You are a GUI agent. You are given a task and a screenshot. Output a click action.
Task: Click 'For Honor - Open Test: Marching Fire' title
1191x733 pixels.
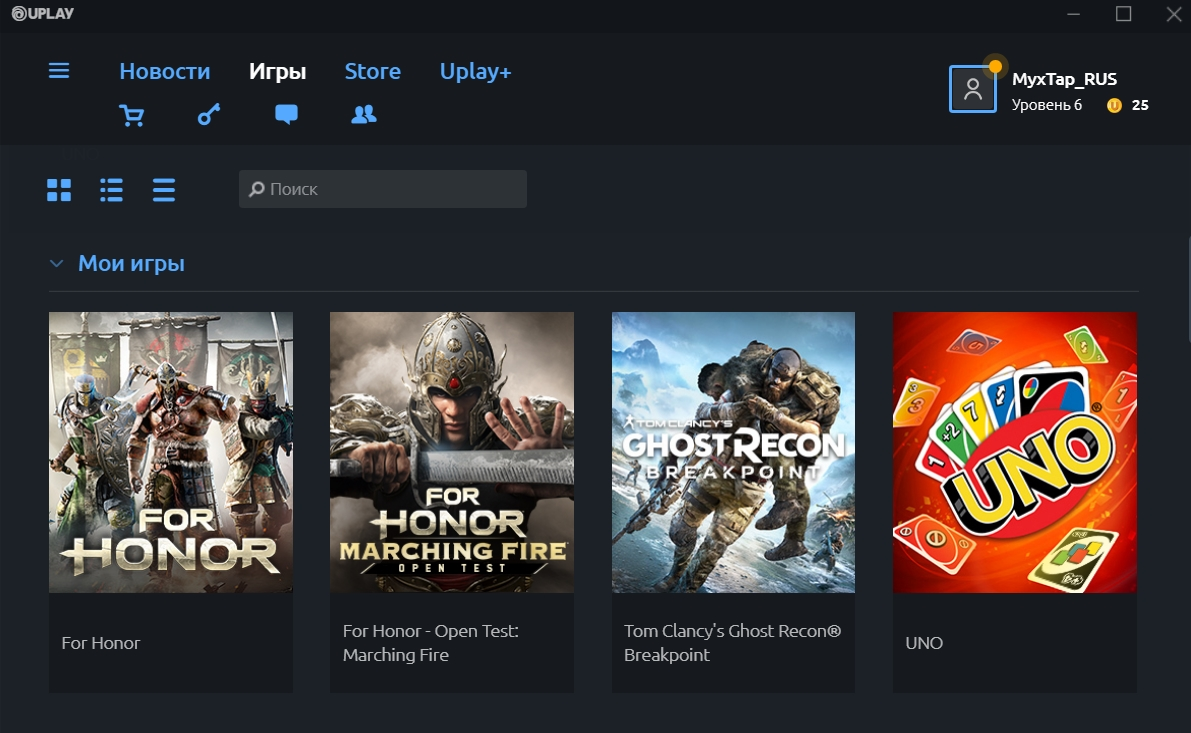(x=431, y=643)
